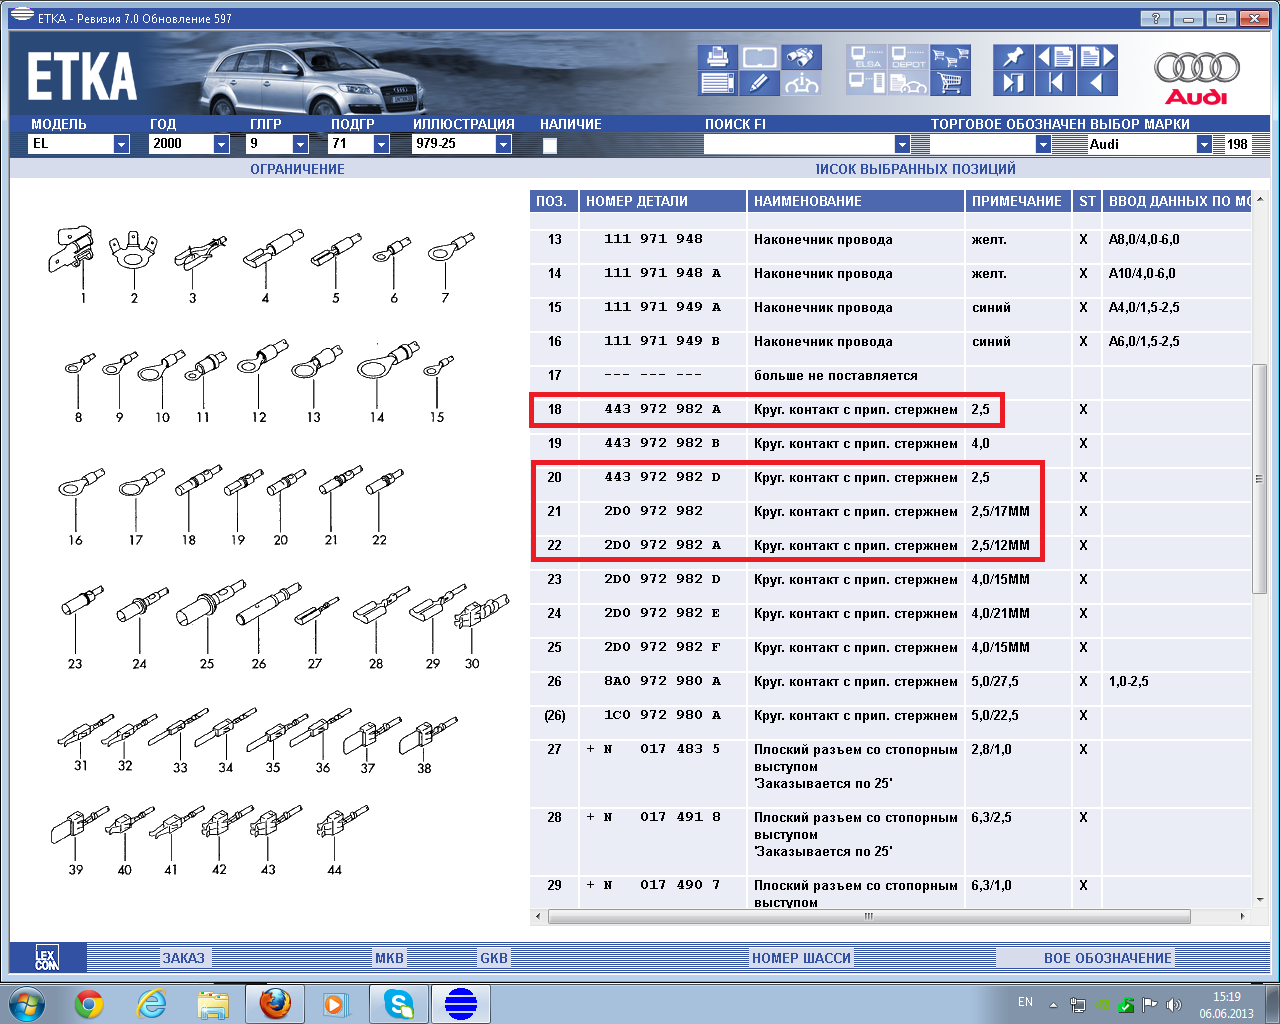This screenshot has height=1024, width=1280.
Task: Click the horizontal scrollbar under the parts table
Action: click(x=868, y=916)
